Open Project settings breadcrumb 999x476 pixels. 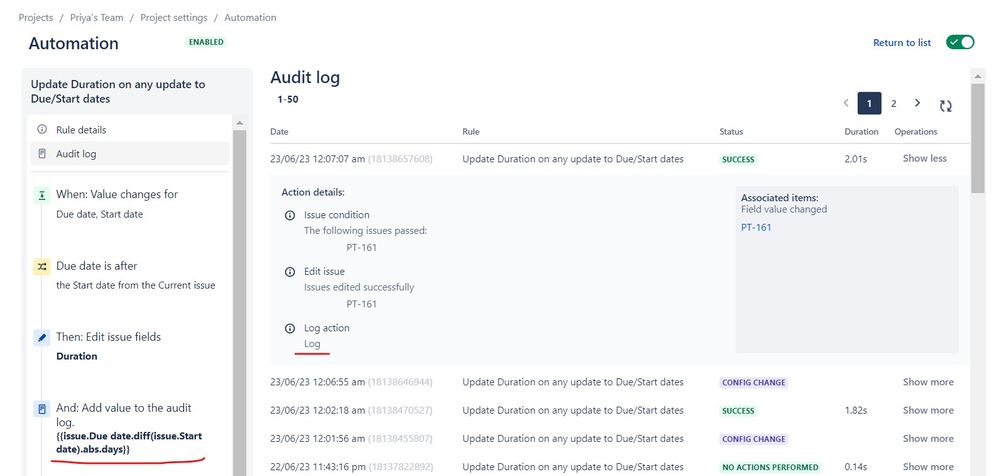174,17
